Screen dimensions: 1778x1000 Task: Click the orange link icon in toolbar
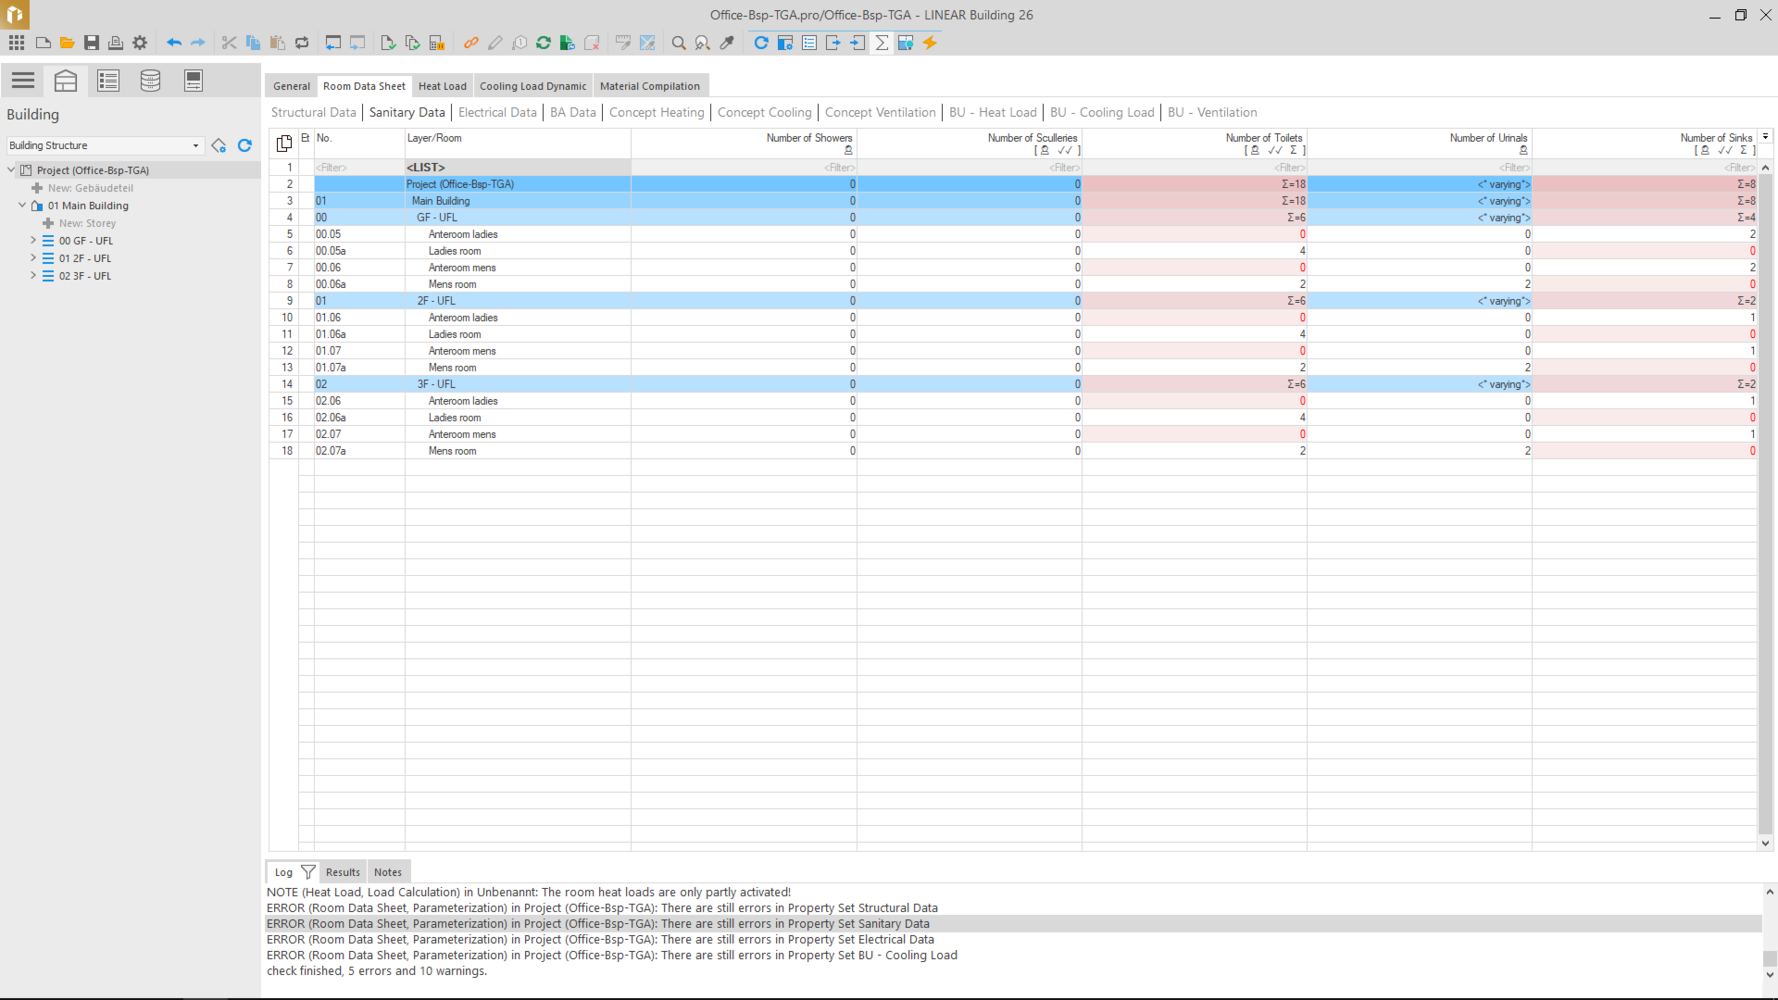pos(471,43)
